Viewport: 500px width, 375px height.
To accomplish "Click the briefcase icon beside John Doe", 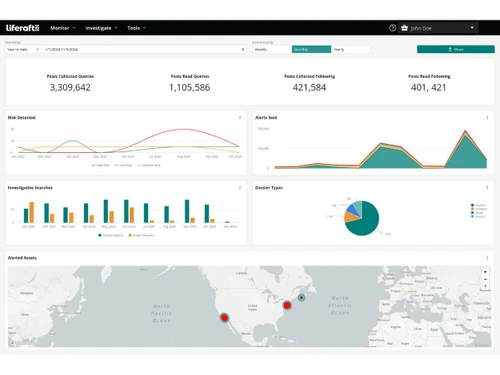I will [x=404, y=28].
